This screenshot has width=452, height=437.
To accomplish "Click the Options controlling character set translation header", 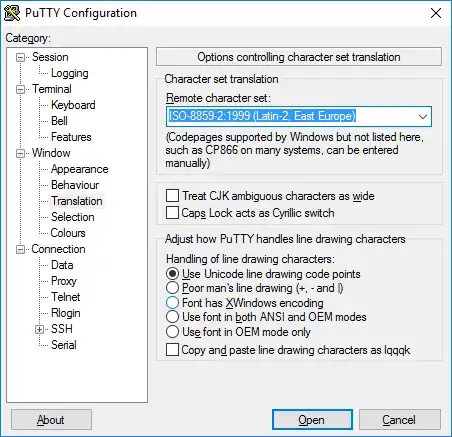I will point(299,57).
